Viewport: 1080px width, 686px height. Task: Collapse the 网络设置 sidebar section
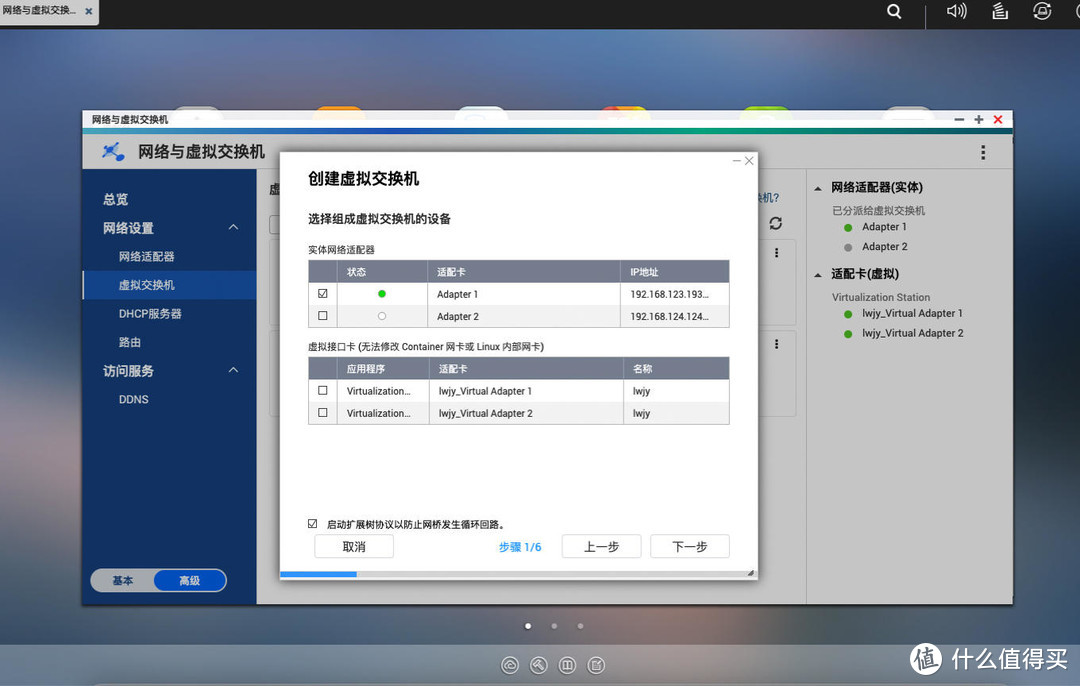[233, 227]
